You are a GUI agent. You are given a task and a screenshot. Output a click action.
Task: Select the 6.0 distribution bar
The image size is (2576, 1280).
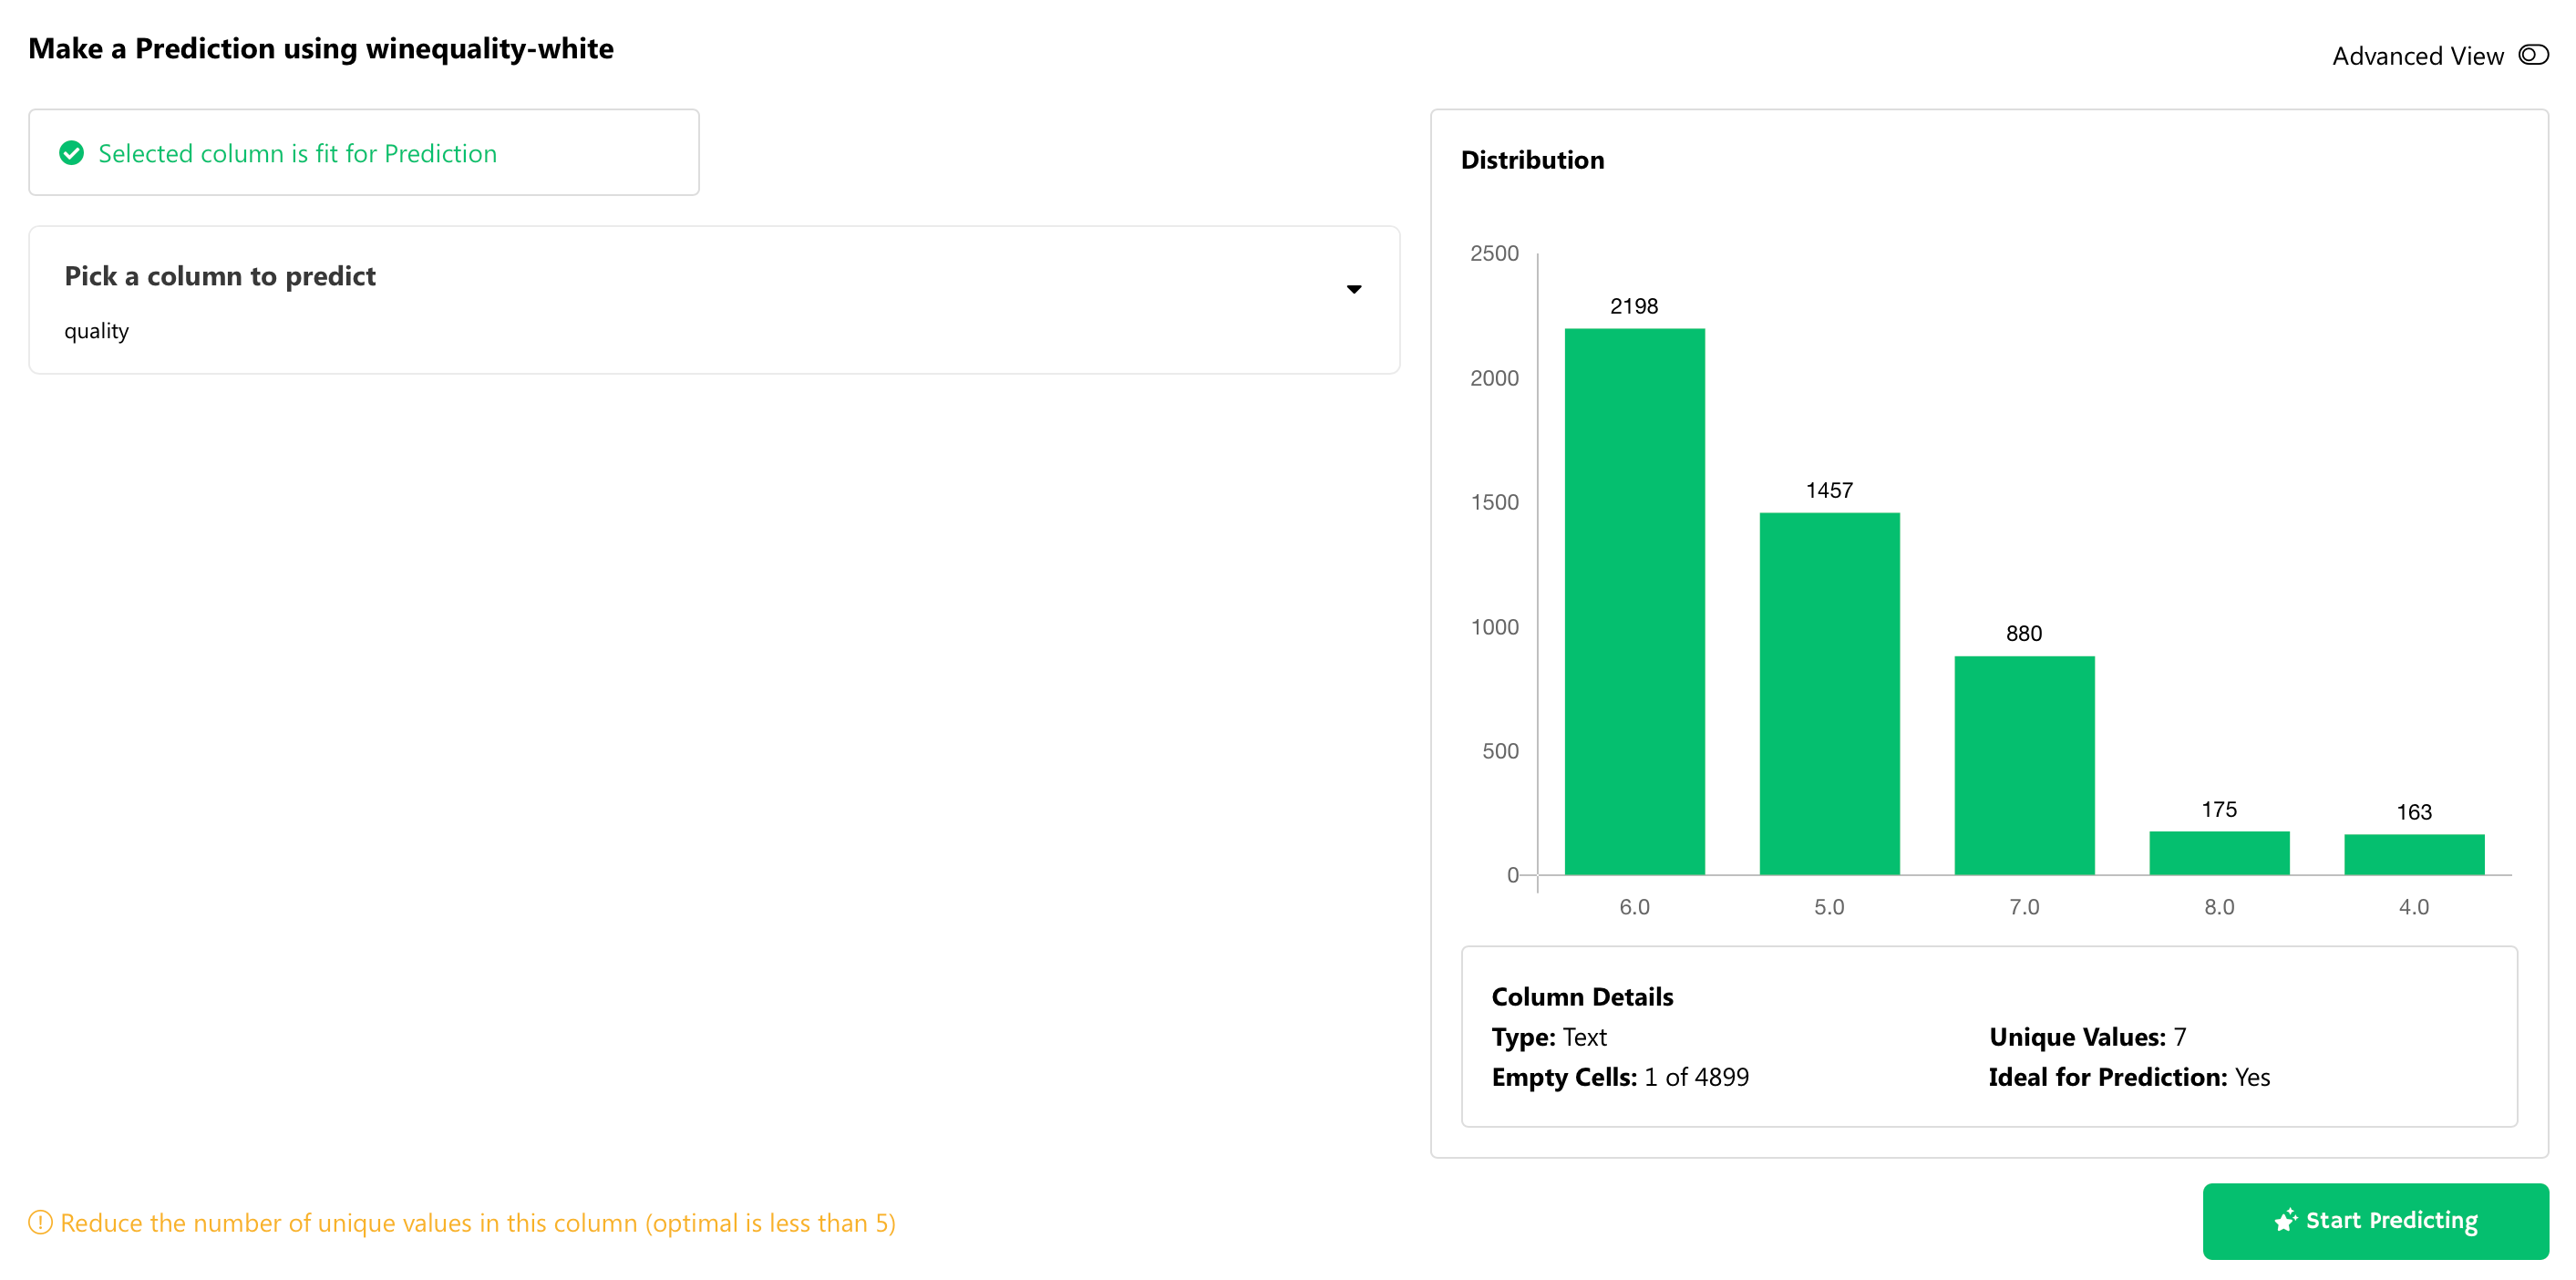pos(1634,601)
